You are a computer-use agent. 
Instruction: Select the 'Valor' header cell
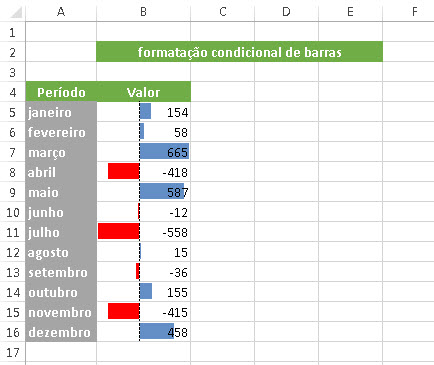tap(143, 92)
